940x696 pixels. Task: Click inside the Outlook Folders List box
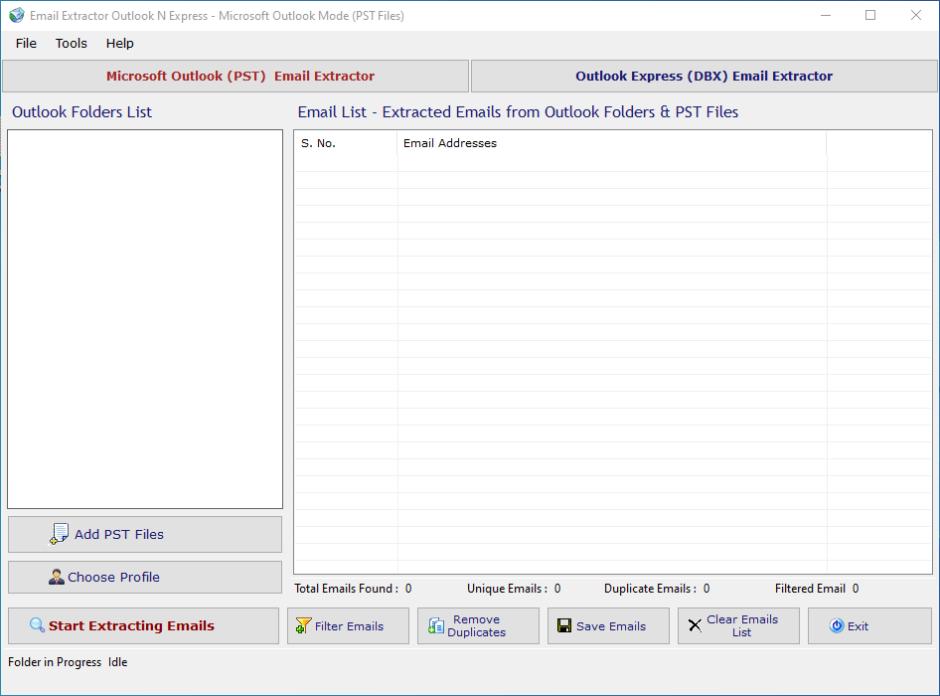[x=145, y=319]
